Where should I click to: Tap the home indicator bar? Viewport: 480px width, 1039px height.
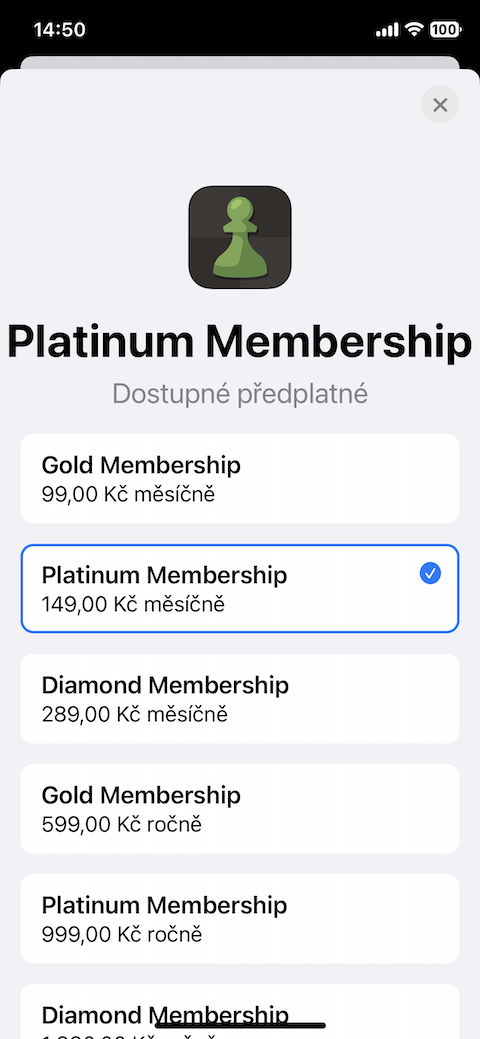pos(240,1026)
